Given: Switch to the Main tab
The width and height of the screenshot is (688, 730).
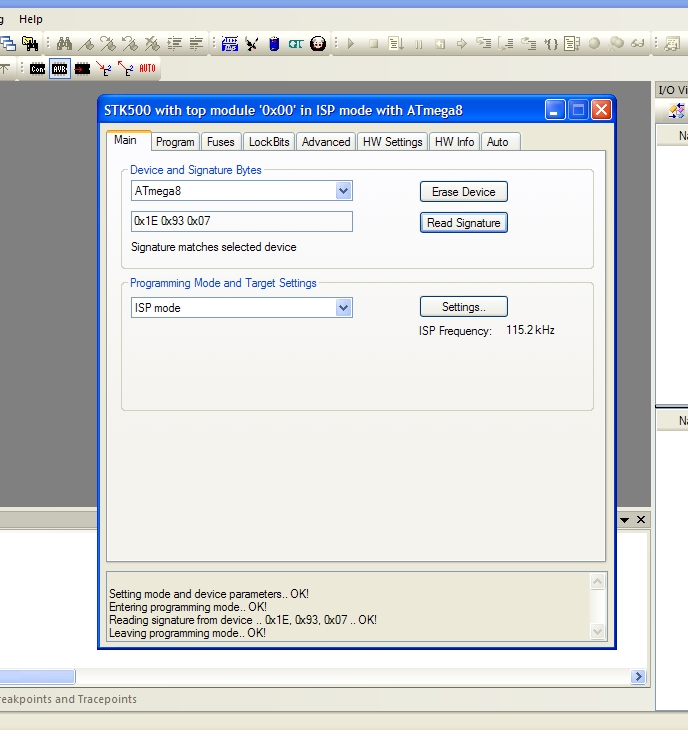Looking at the screenshot, I should [126, 140].
